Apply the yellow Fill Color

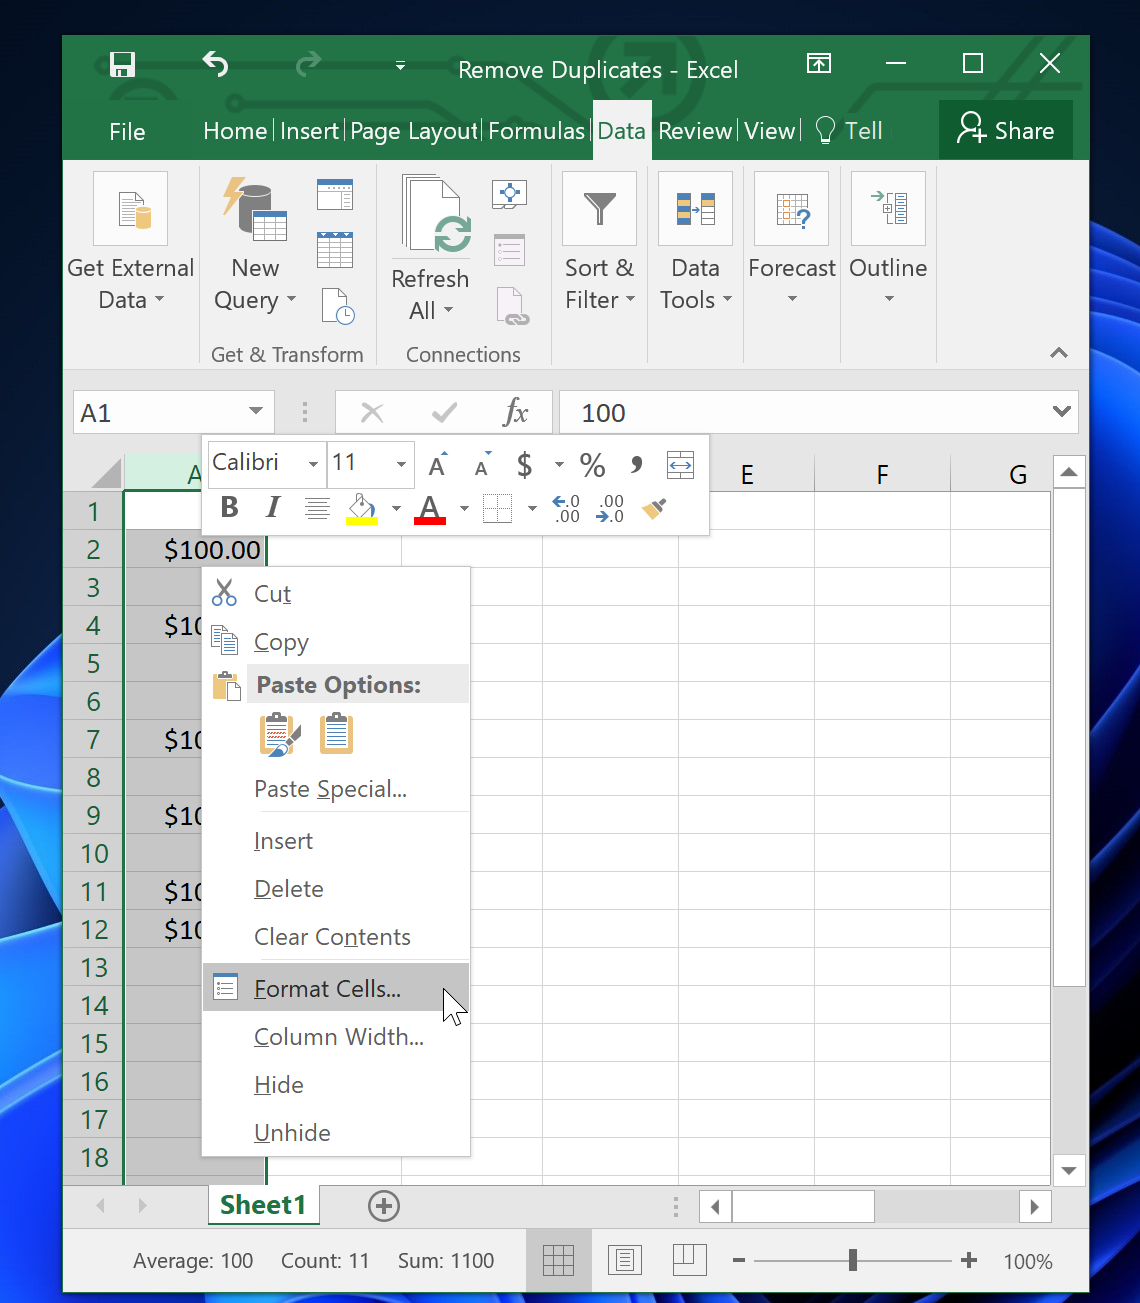[x=362, y=508]
